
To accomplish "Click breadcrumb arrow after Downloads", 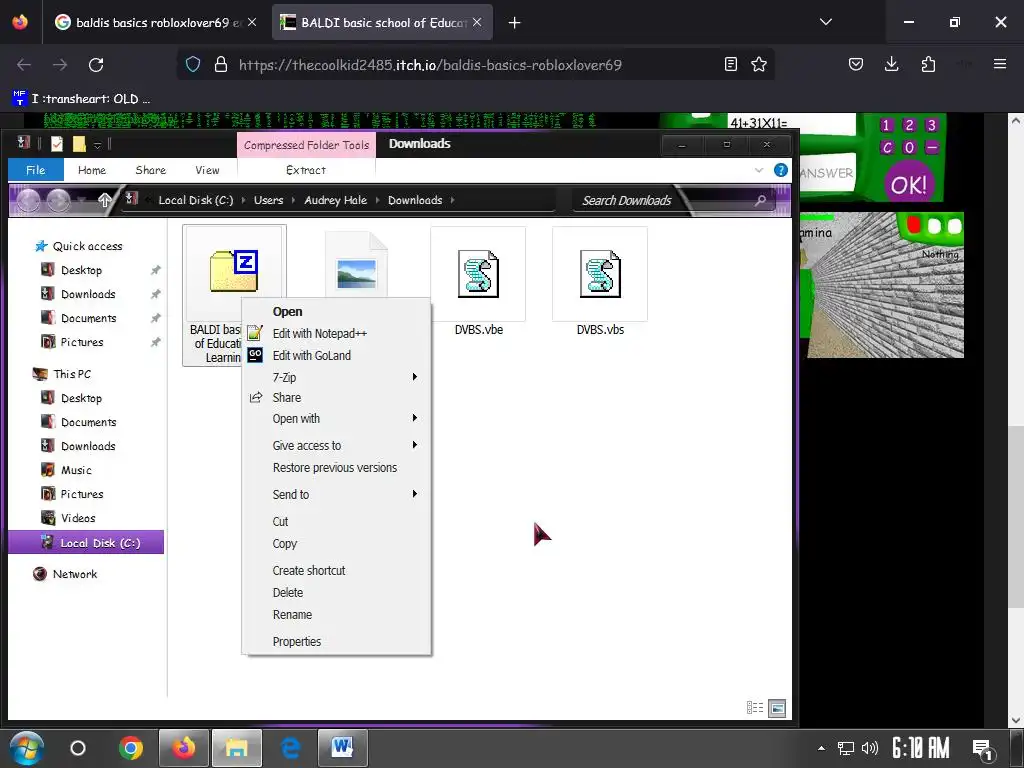I will (x=452, y=200).
